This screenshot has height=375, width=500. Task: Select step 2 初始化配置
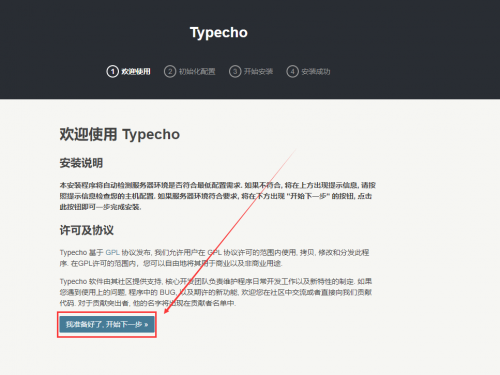point(189,71)
